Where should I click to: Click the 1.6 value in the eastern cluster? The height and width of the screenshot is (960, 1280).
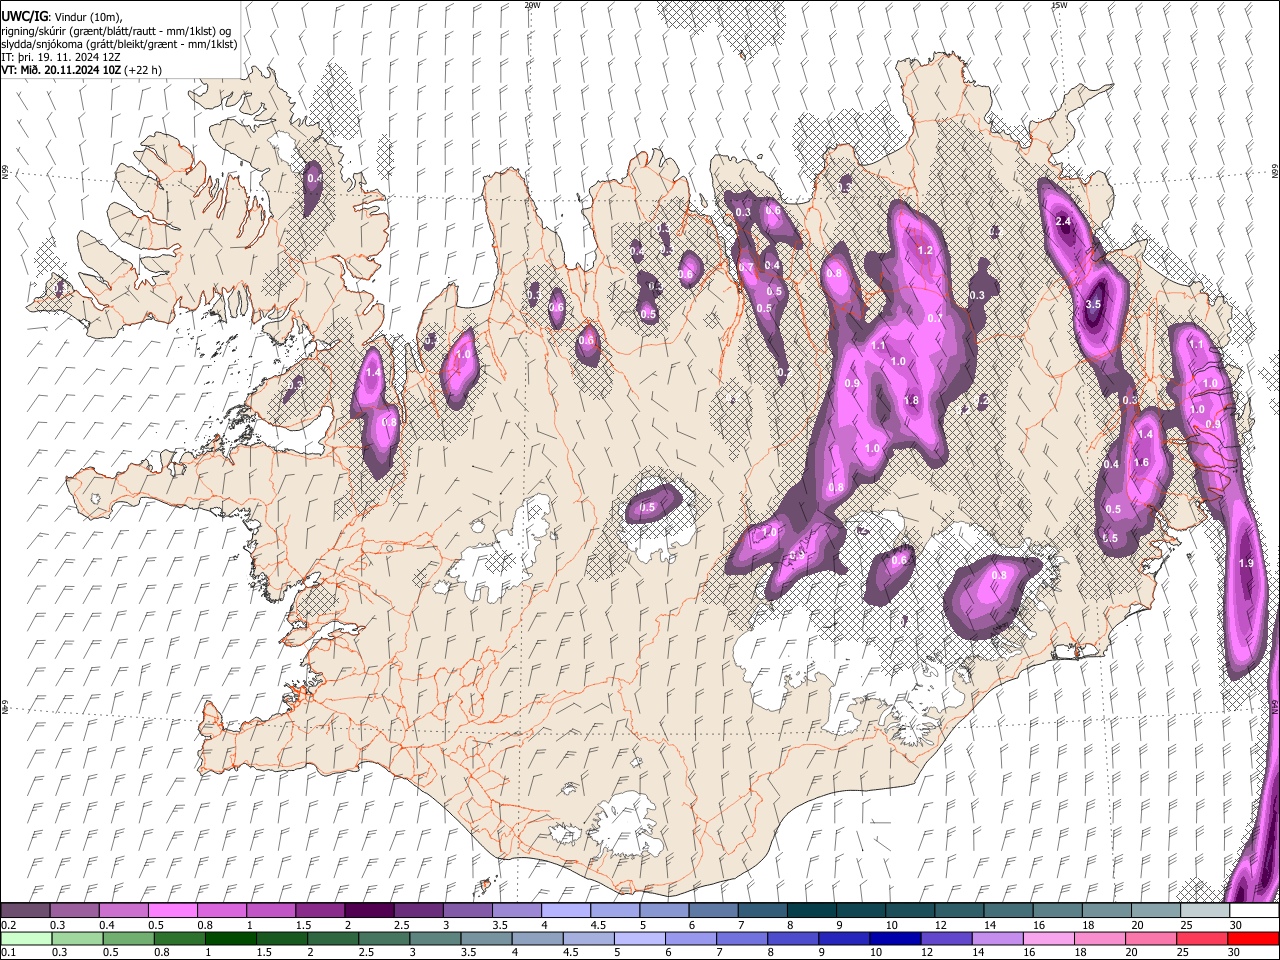[1141, 462]
